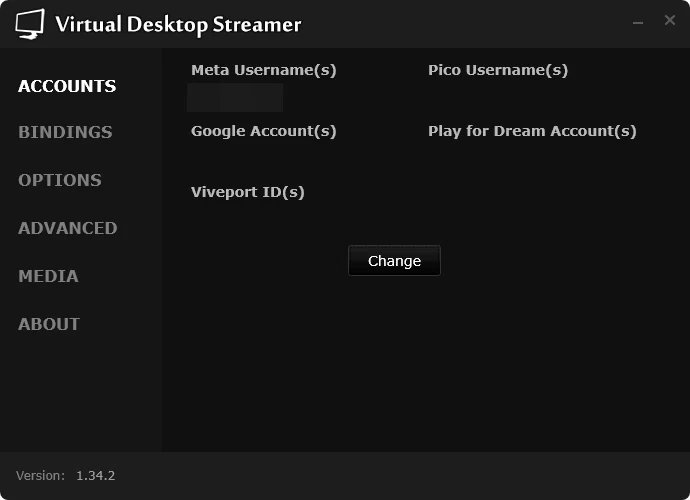Minimize the Virtual Desktop Streamer window
The width and height of the screenshot is (690, 500).
tap(638, 22)
